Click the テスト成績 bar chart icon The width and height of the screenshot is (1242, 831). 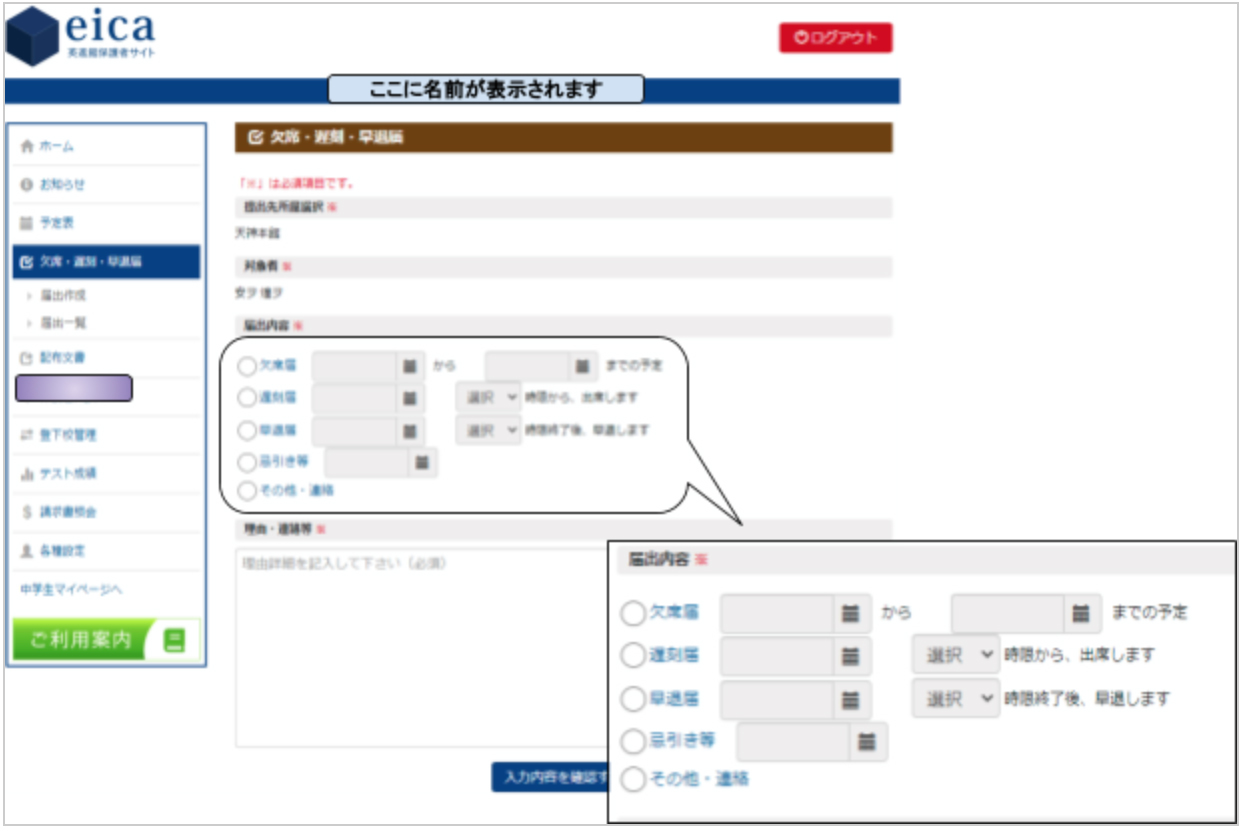(x=28, y=474)
